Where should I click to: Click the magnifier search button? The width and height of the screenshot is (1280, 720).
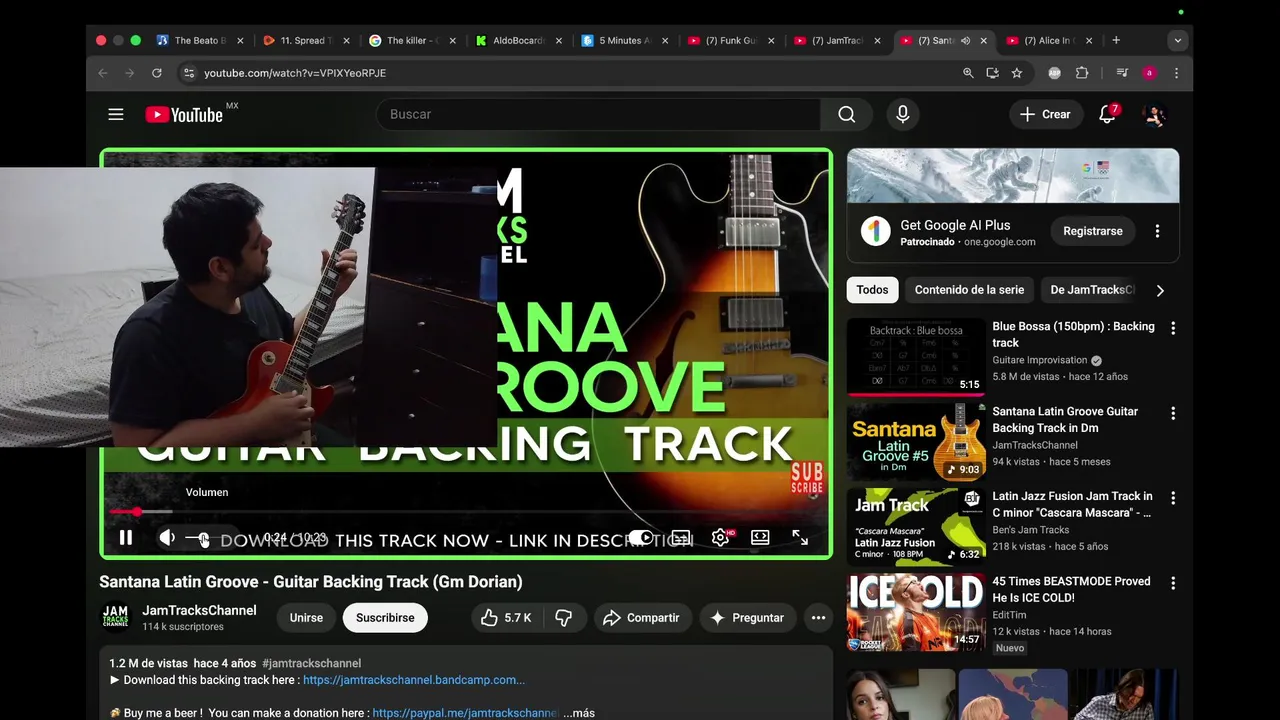847,114
